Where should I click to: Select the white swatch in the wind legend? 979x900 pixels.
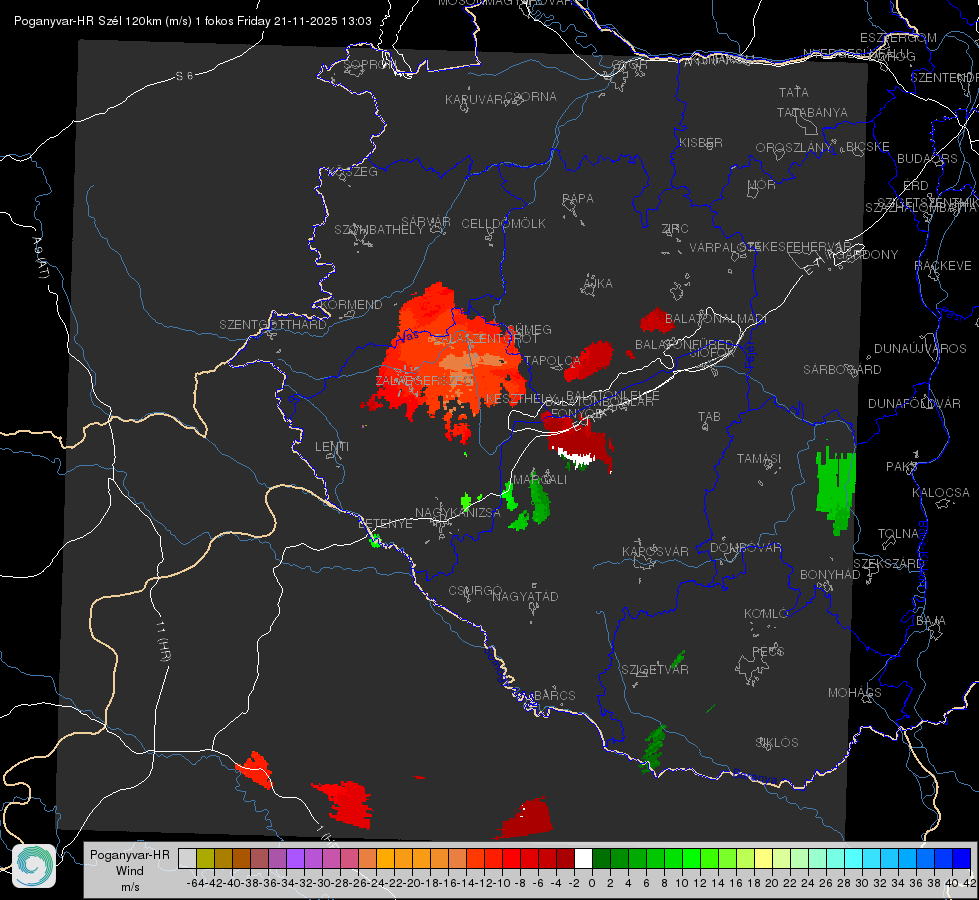coord(583,858)
